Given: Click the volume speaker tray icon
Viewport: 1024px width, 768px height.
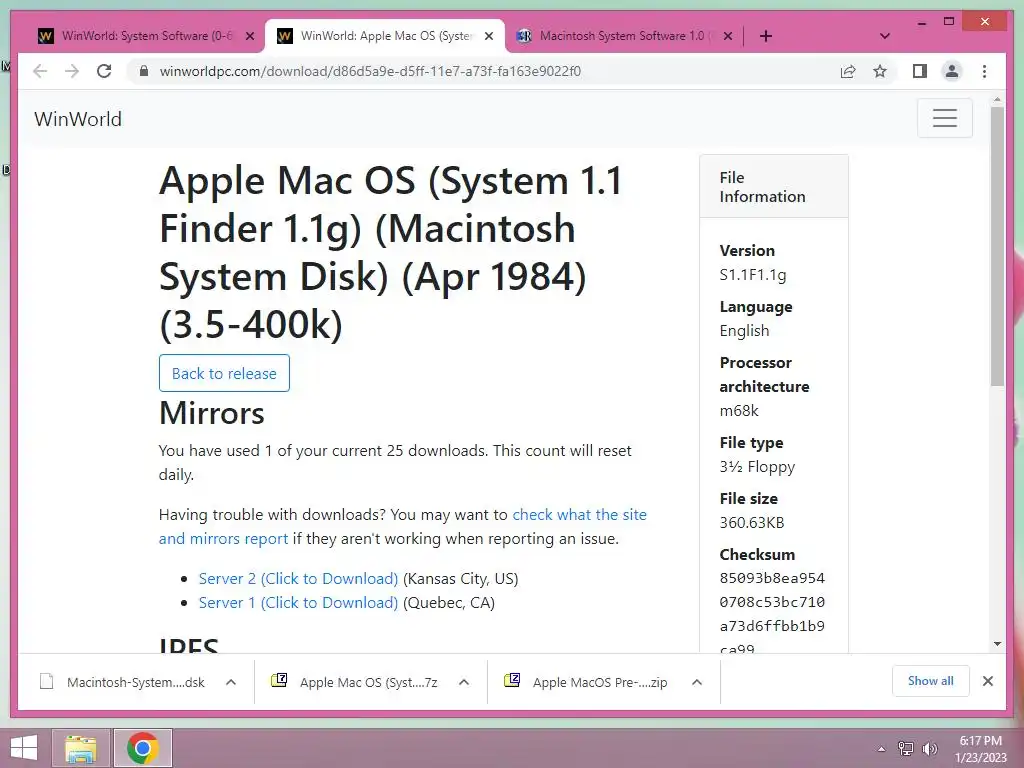Looking at the screenshot, I should click(929, 749).
